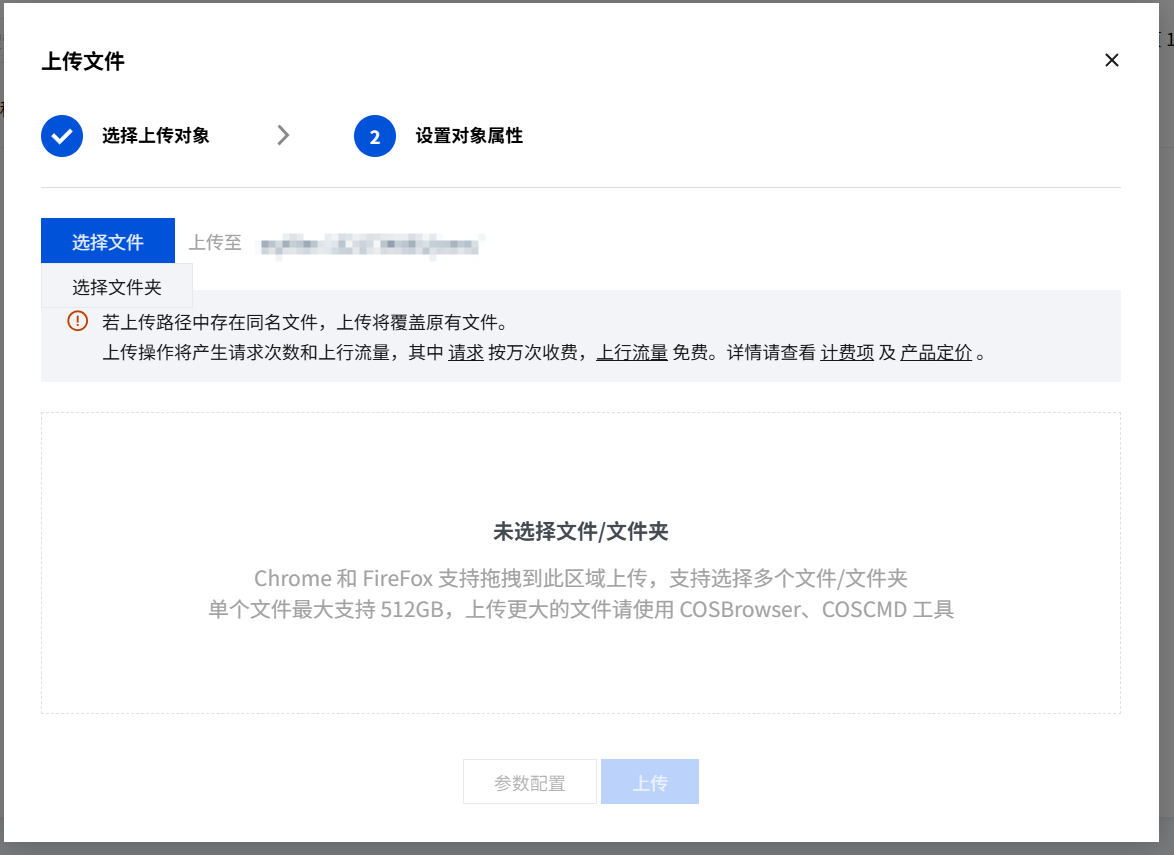Click the 未选择文件/文件夹 placeholder text
1174x855 pixels.
pos(581,531)
